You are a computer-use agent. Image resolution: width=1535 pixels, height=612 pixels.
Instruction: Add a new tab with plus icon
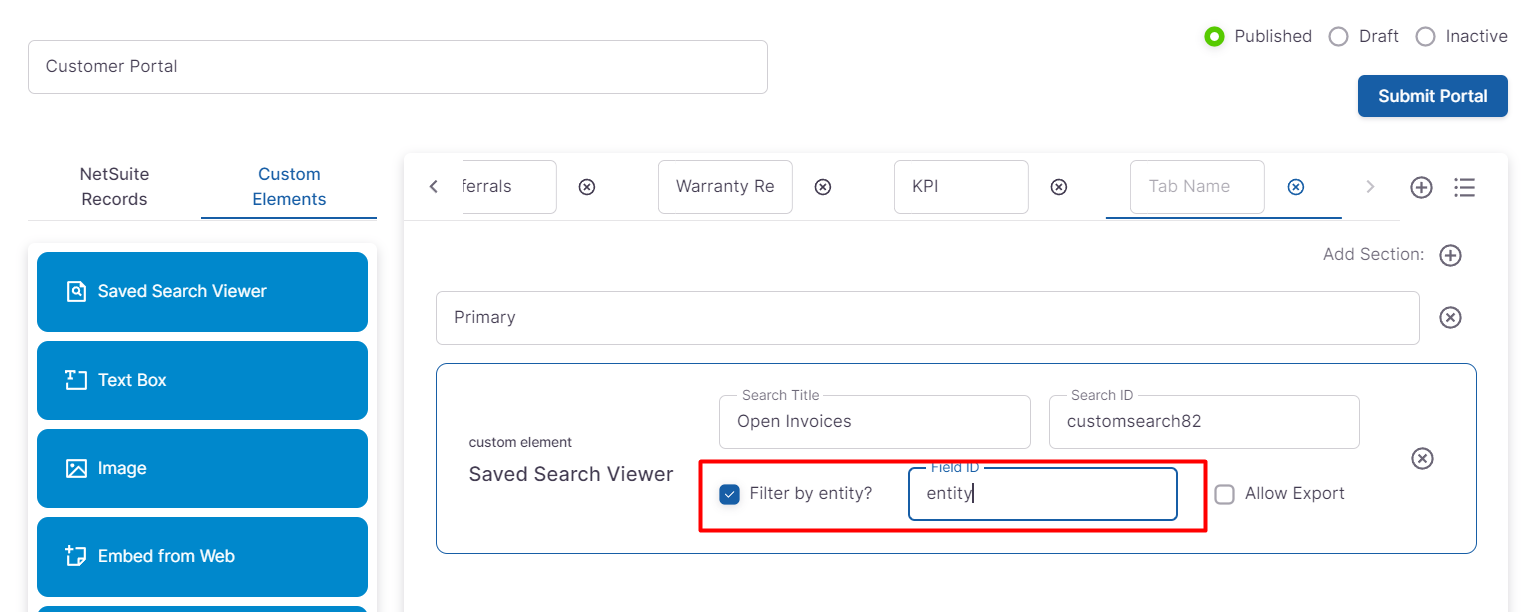1421,187
